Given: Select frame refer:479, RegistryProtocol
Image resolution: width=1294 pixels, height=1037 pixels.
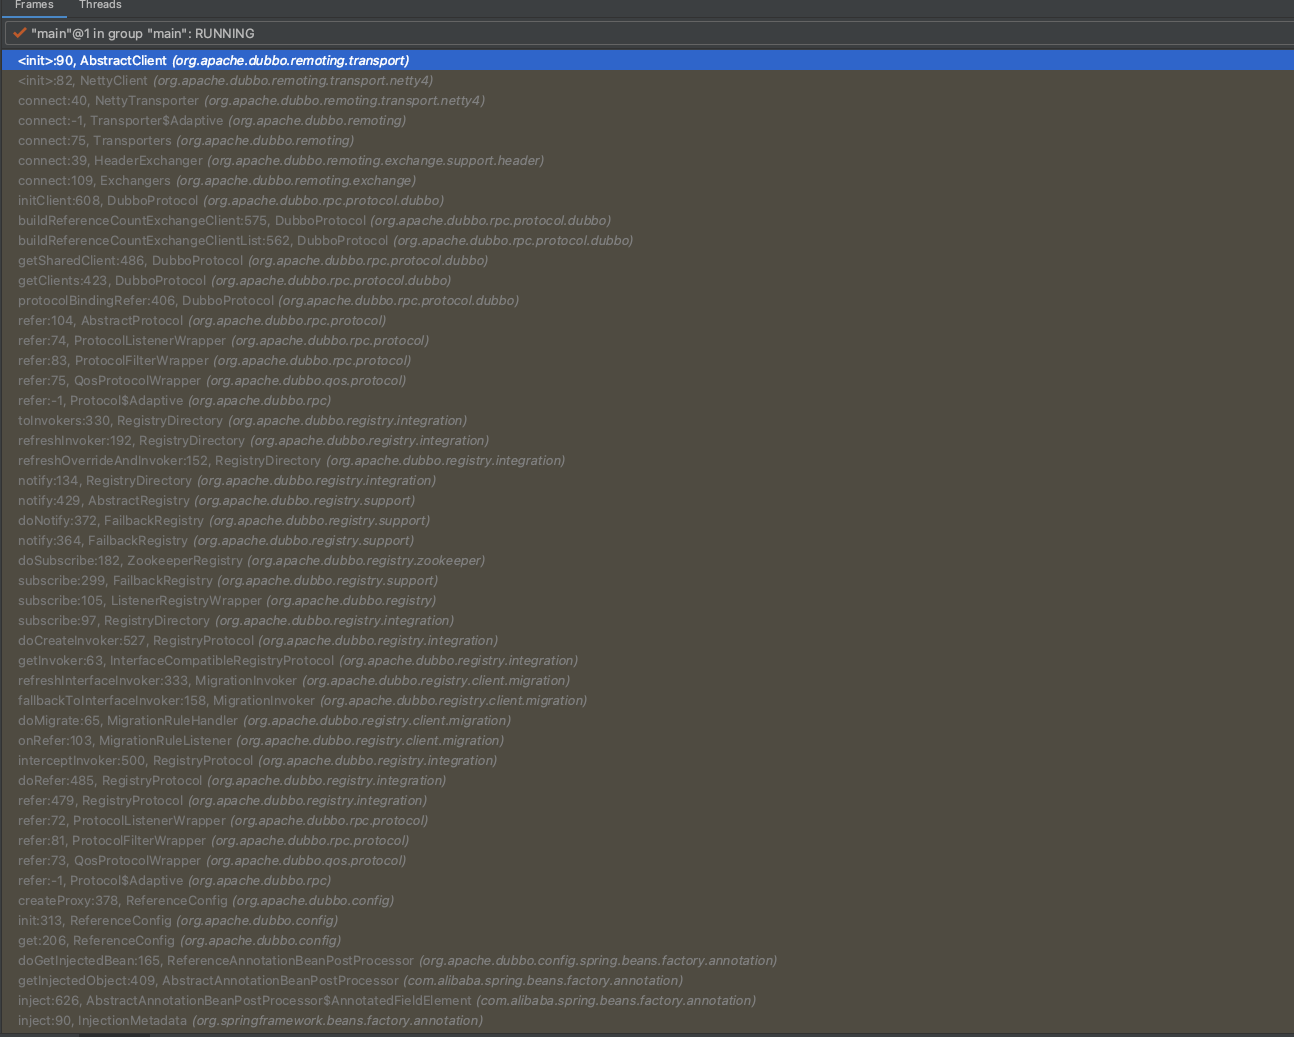Looking at the screenshot, I should tap(647, 800).
